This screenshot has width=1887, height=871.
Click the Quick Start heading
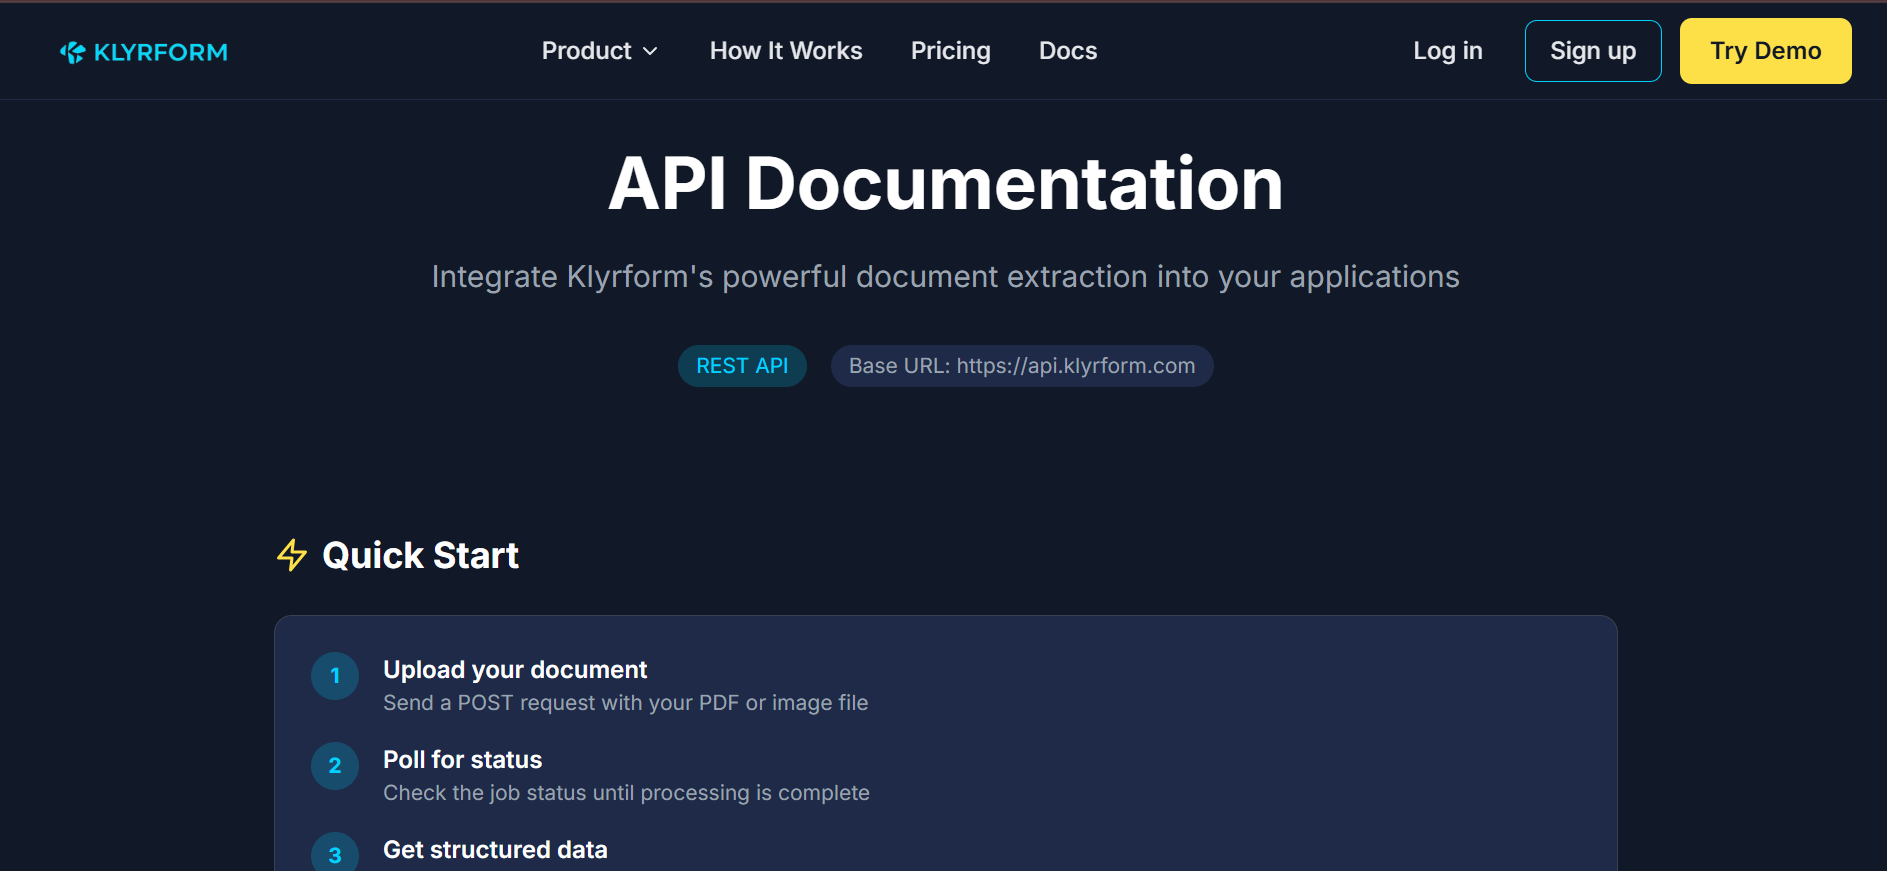[x=420, y=555]
